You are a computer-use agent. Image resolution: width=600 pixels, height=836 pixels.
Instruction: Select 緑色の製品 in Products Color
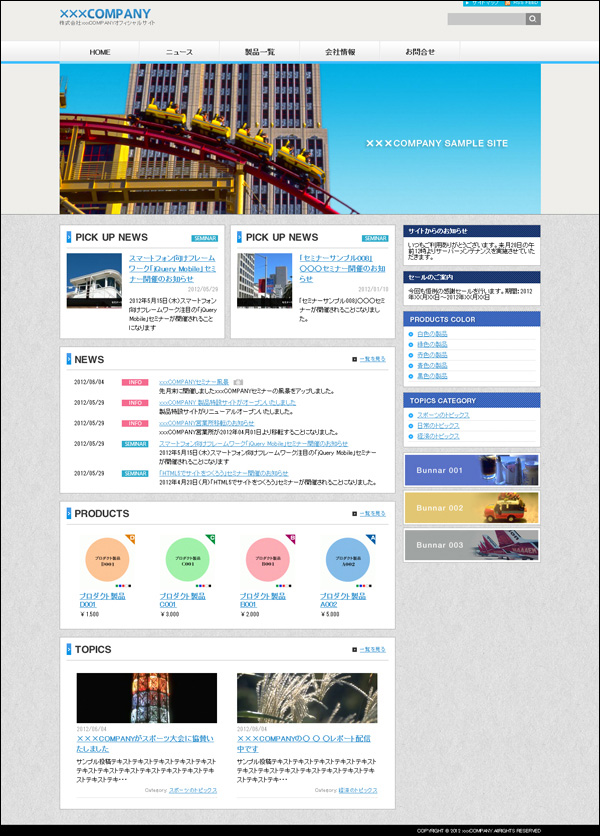[x=432, y=345]
